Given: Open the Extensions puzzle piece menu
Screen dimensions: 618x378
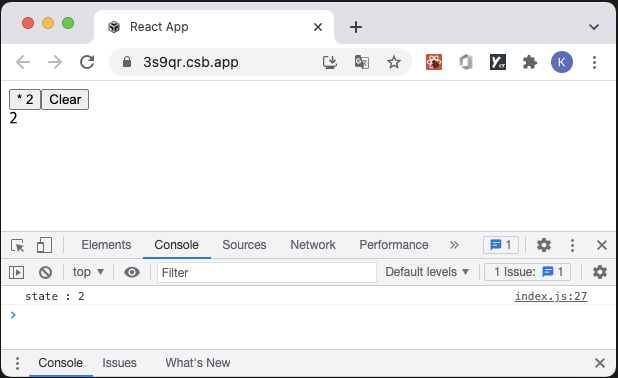Looking at the screenshot, I should (x=530, y=62).
